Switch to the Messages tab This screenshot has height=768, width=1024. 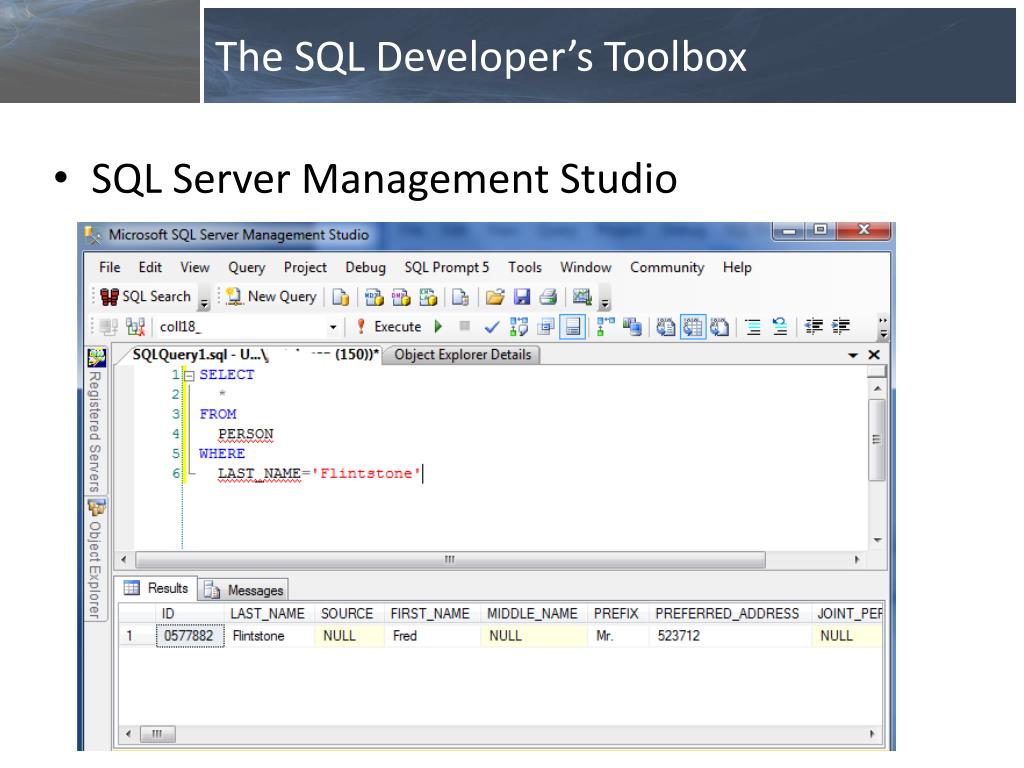(x=244, y=590)
